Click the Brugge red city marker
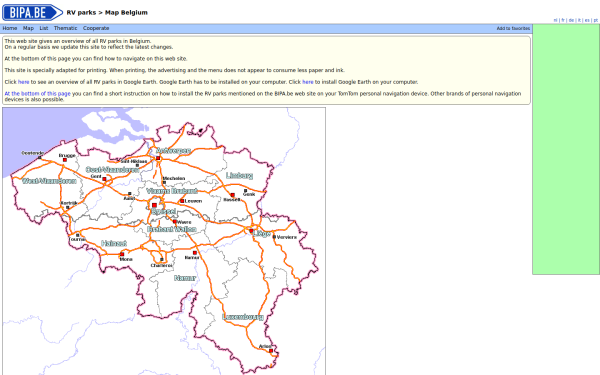Image resolution: width=600 pixels, height=375 pixels. (65, 160)
